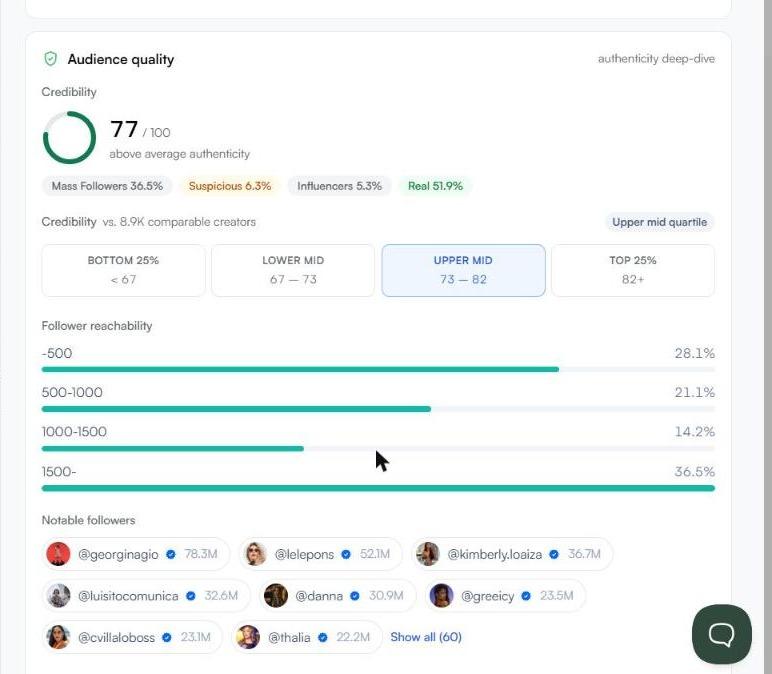Show all 60 notable followers
Screen dimensions: 772x674
426,637
